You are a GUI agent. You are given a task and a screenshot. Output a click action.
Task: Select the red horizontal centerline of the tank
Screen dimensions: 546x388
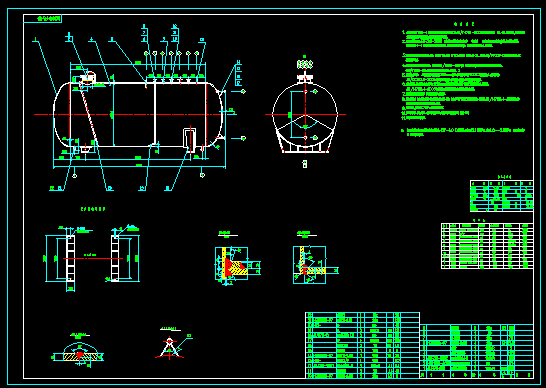[136, 114]
